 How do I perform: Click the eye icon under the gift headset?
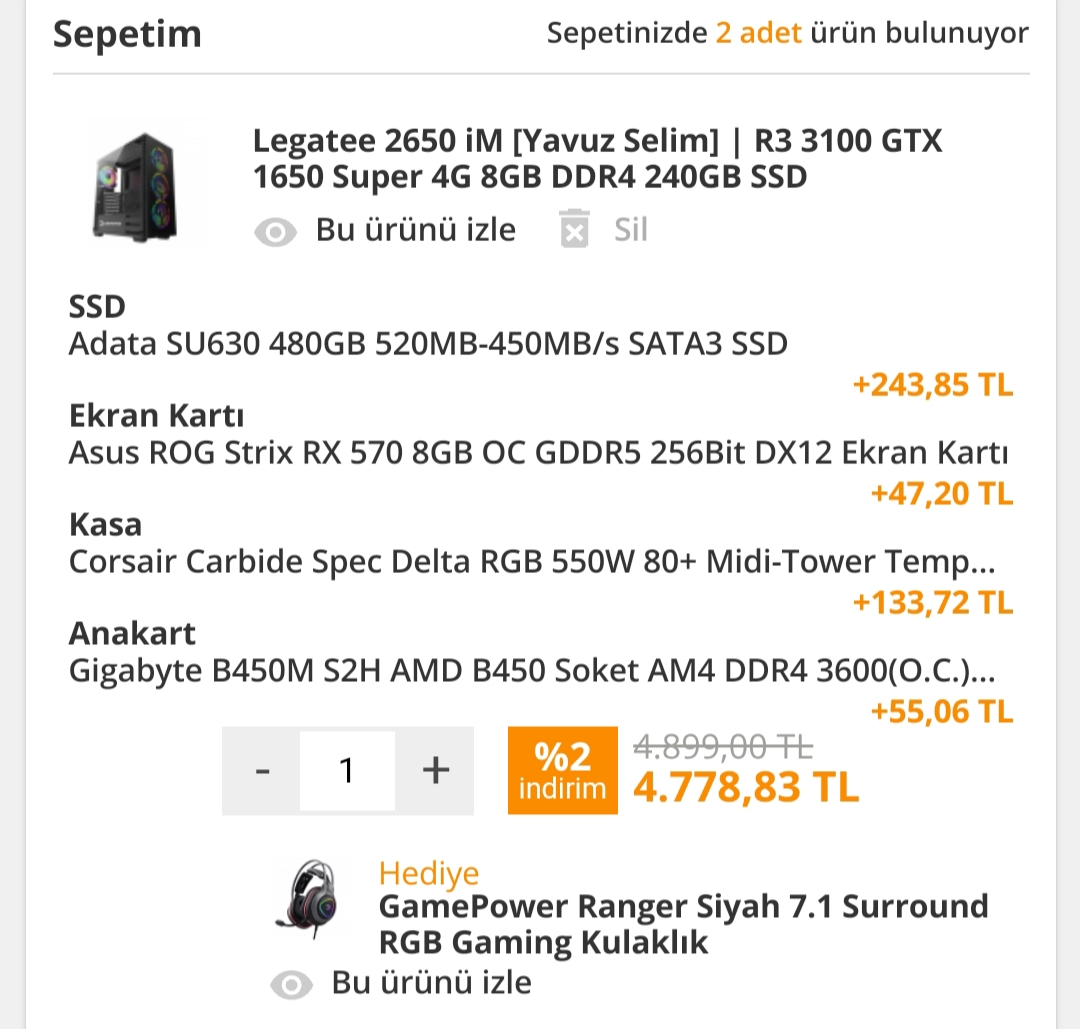pos(291,984)
